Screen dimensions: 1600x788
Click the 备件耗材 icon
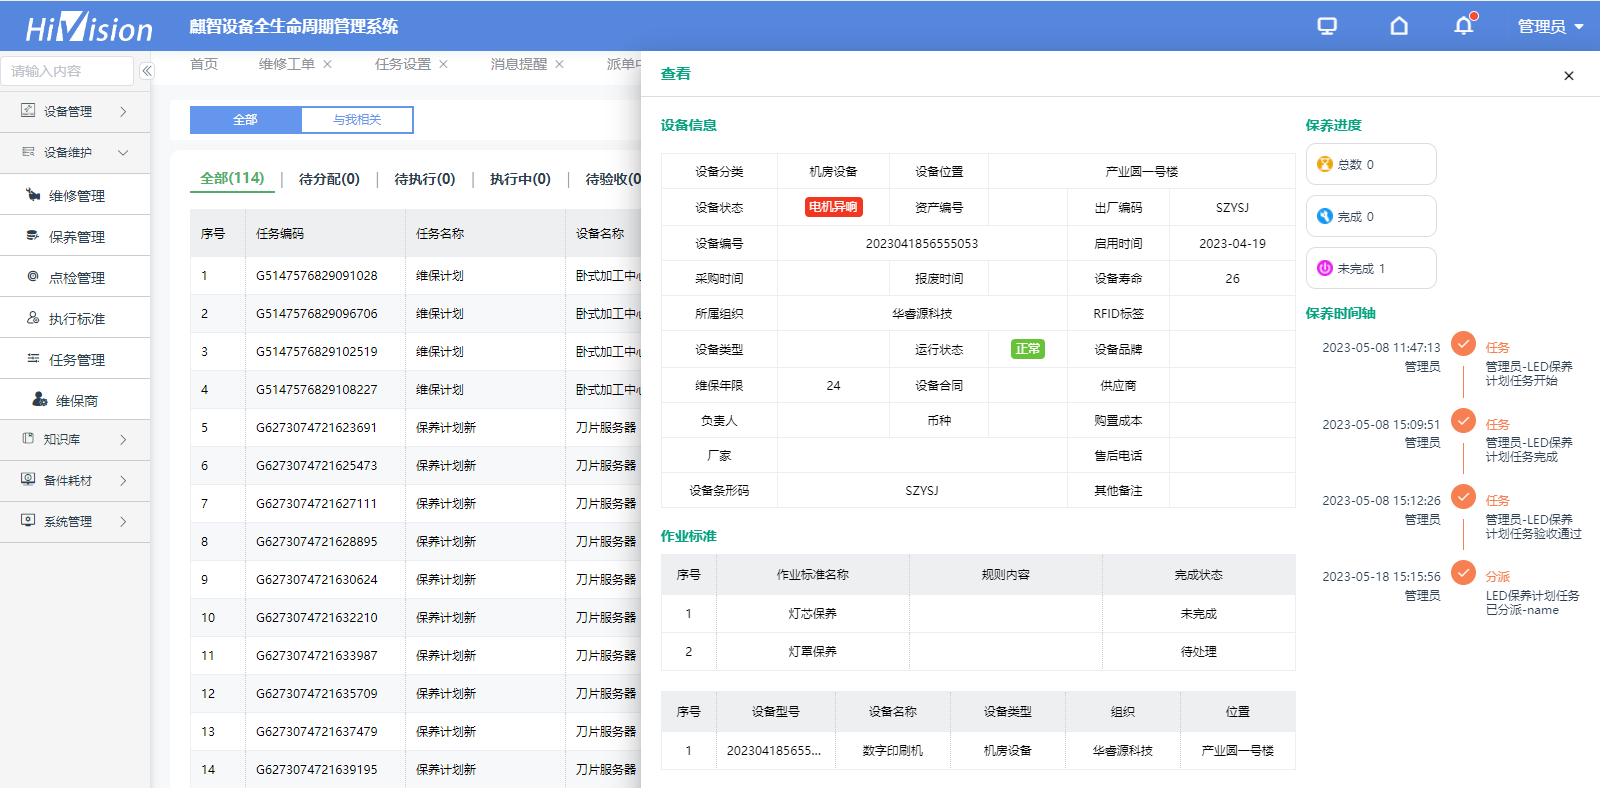point(28,479)
